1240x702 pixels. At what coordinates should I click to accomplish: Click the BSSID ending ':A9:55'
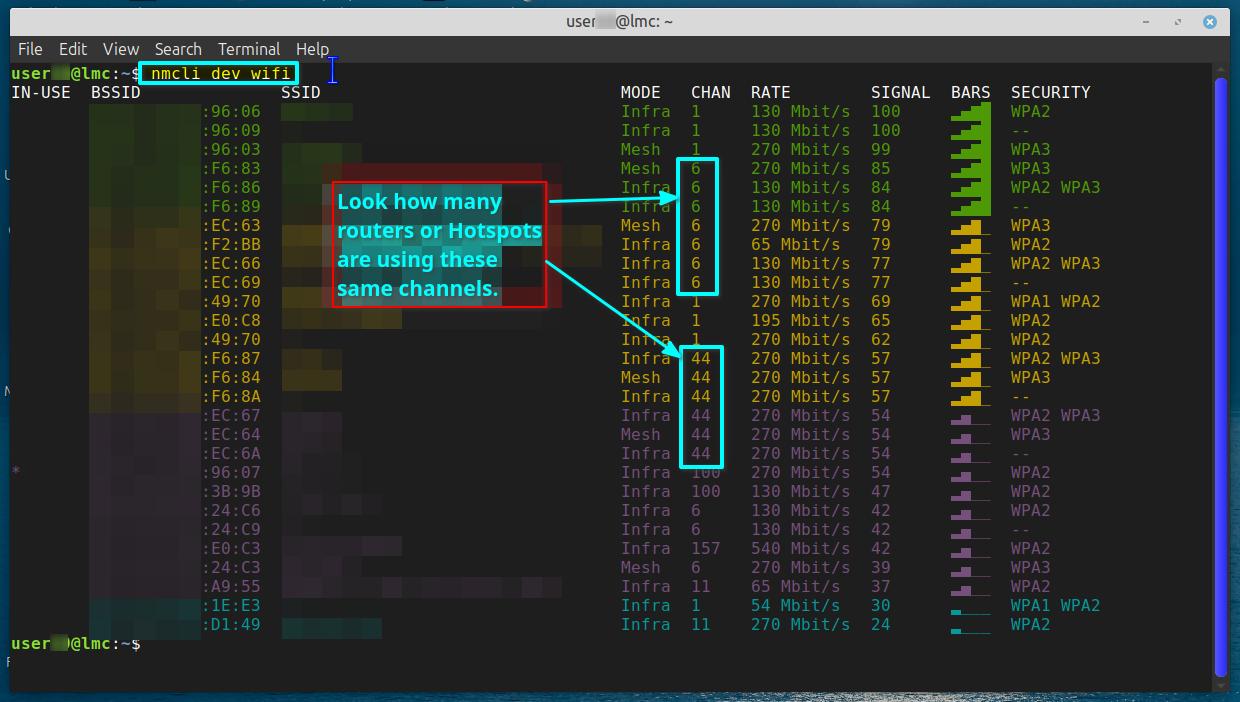click(231, 586)
